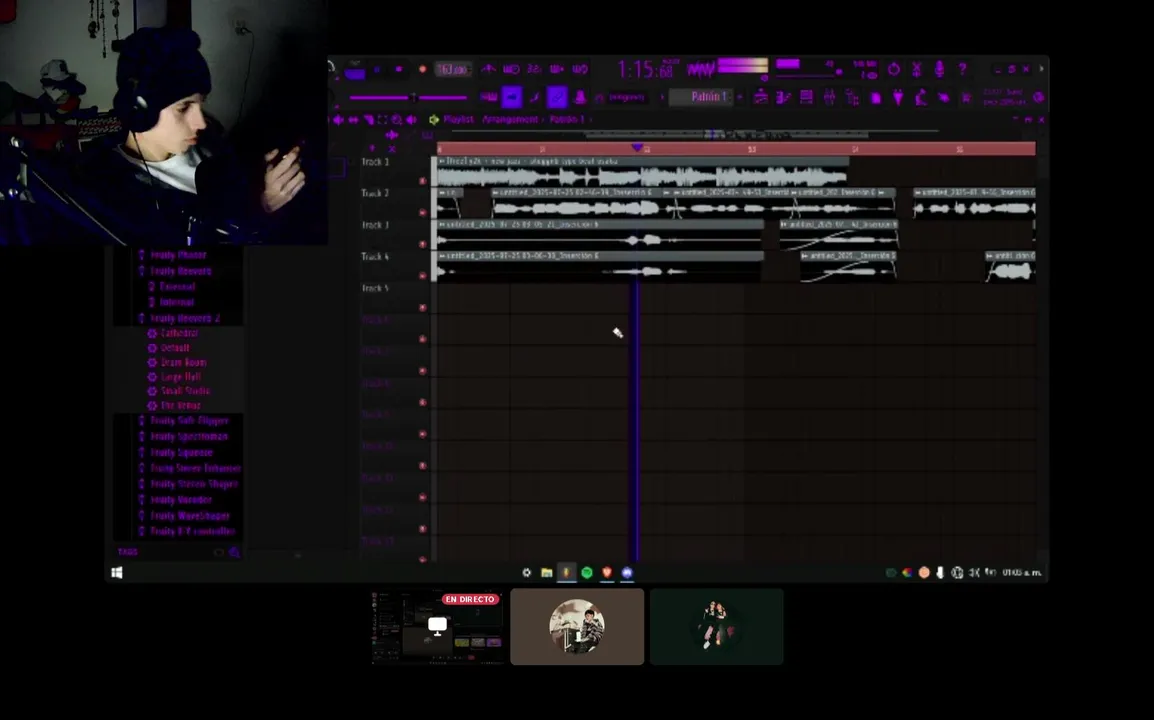This screenshot has height=720, width=1154.
Task: Open the mixer toolbar icon
Action: 829,97
